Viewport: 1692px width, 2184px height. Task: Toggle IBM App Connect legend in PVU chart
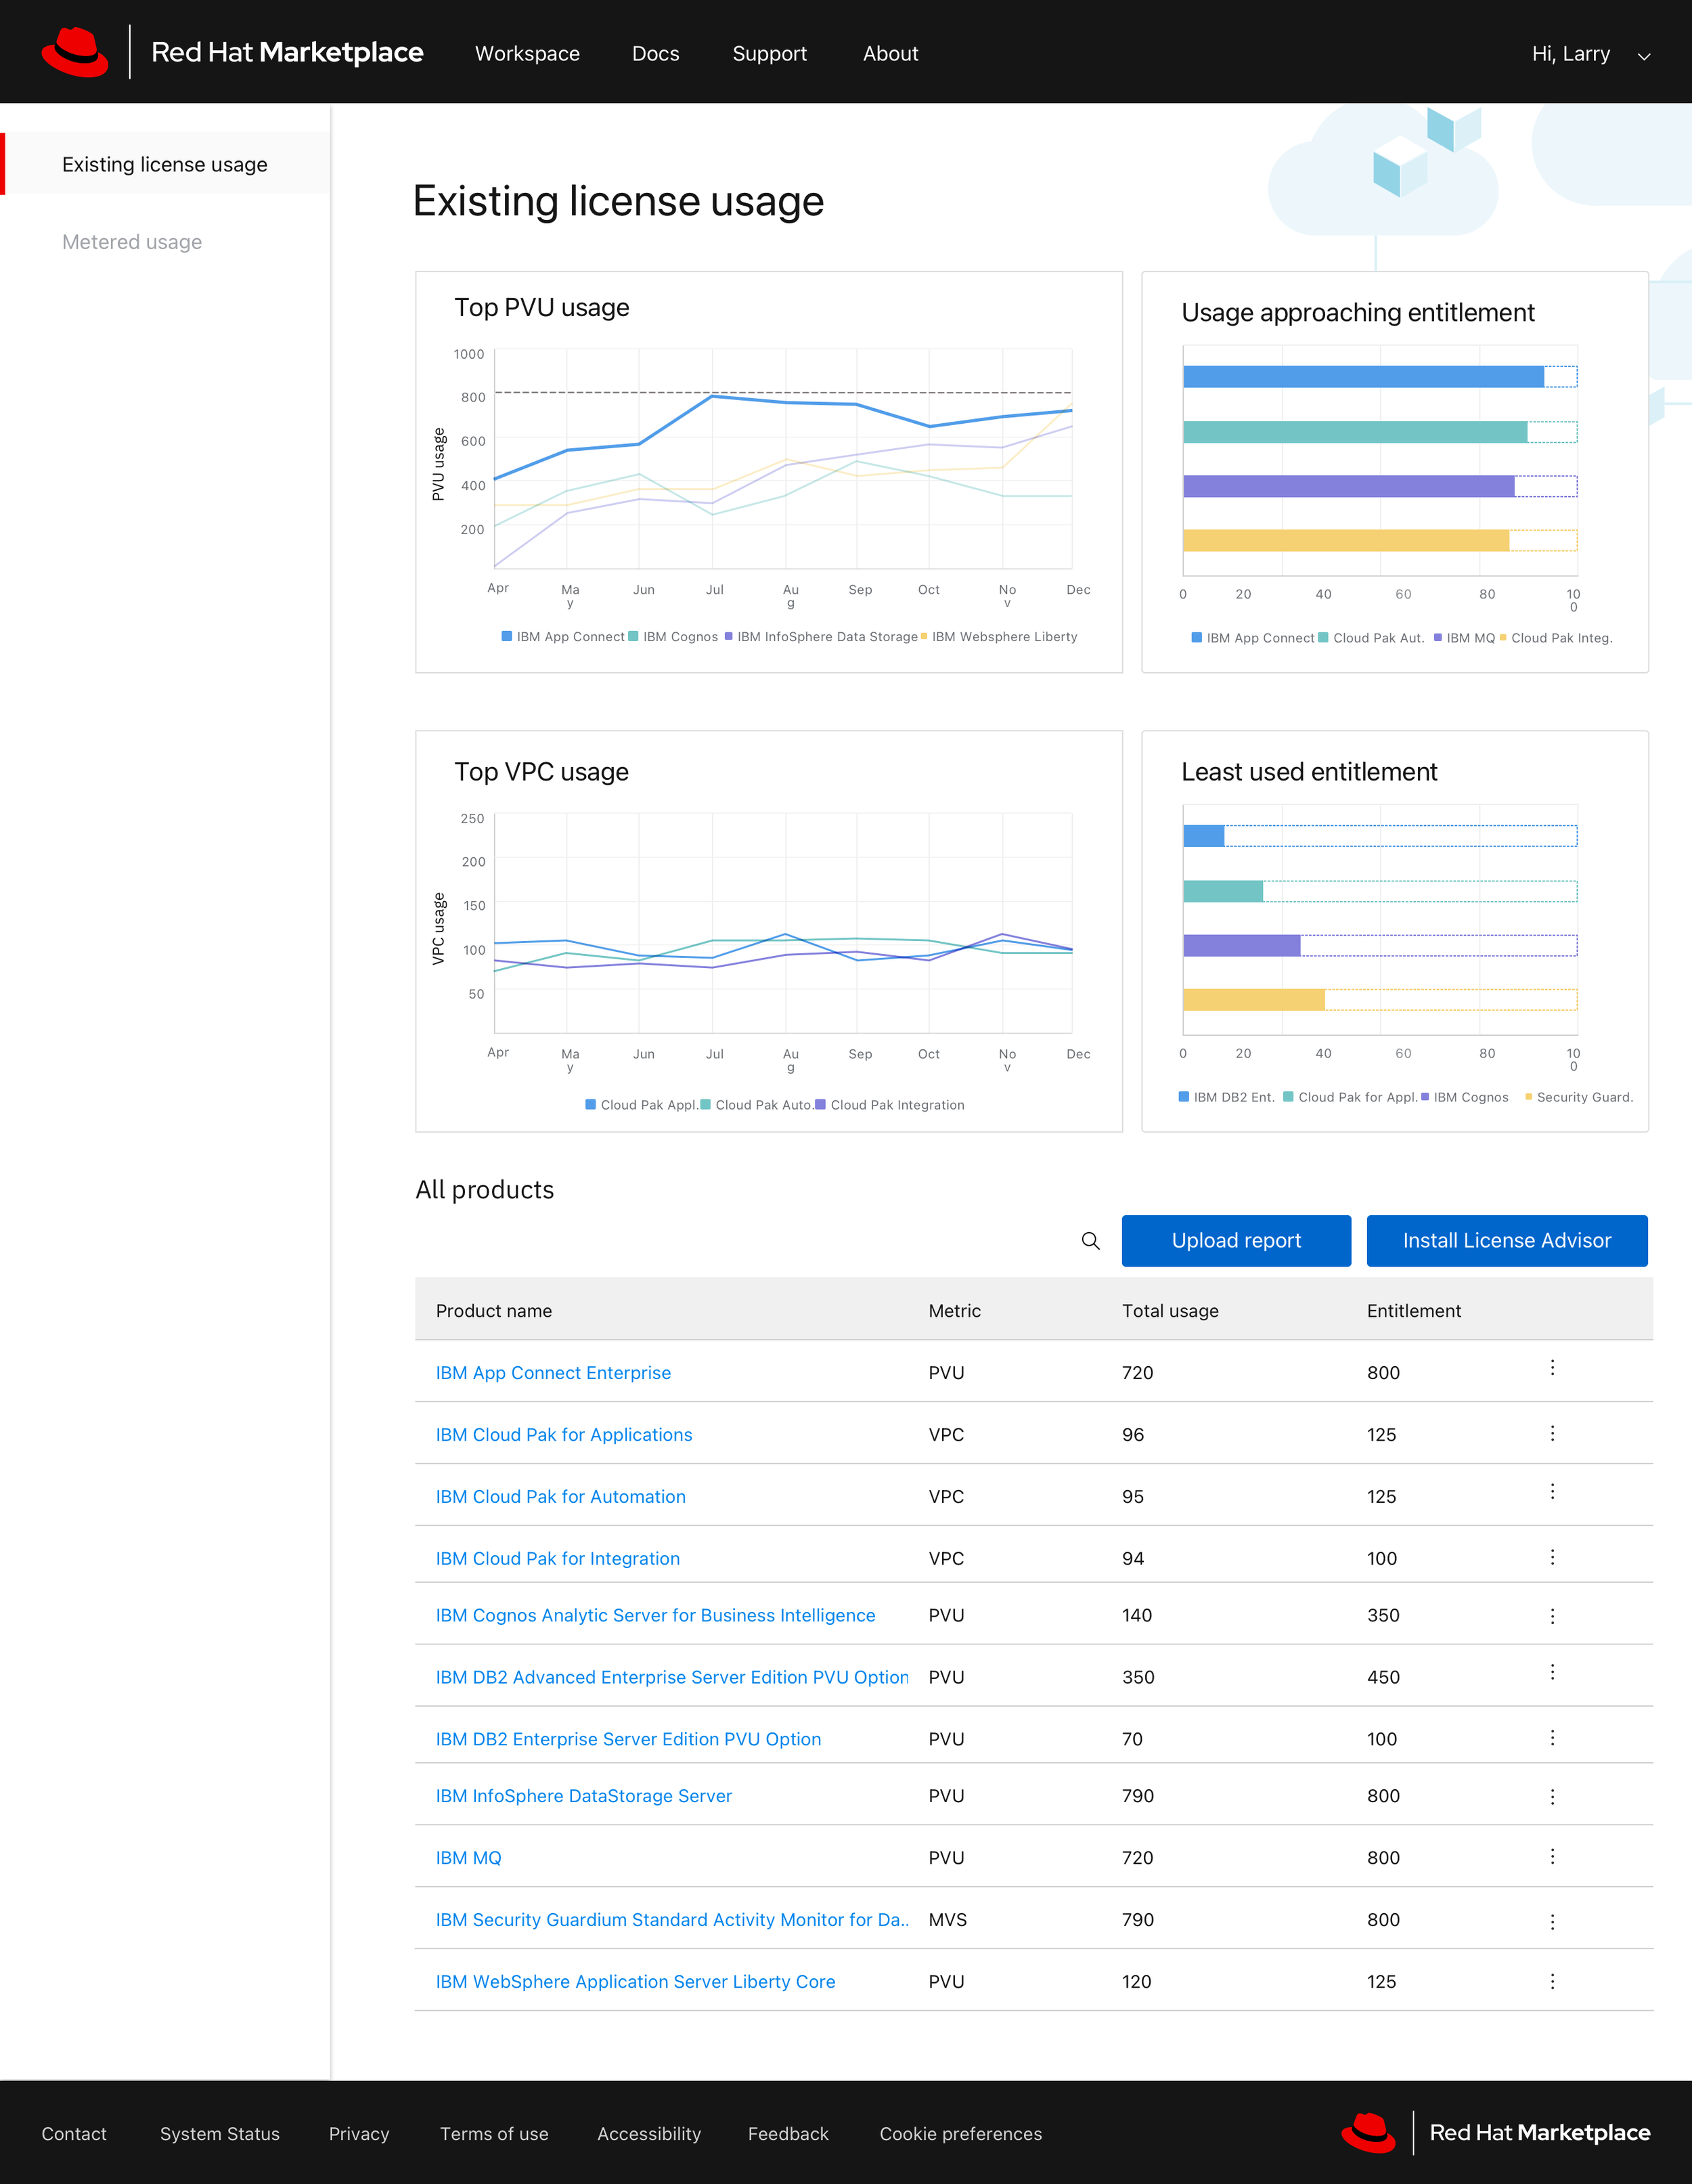click(x=563, y=637)
